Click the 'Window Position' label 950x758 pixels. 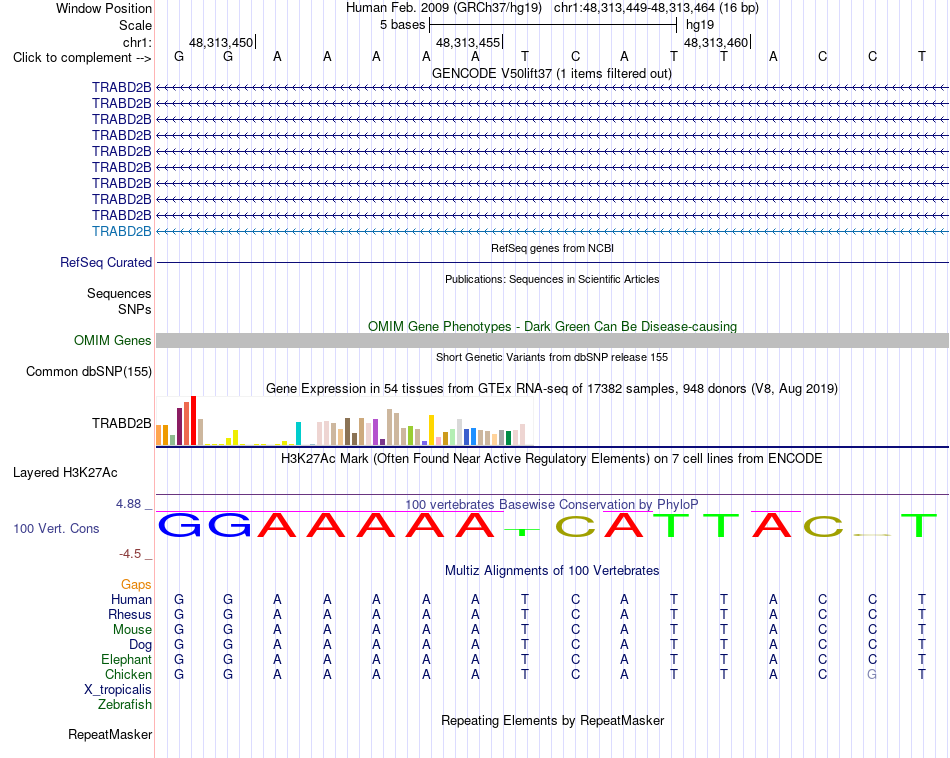pyautogui.click(x=104, y=8)
